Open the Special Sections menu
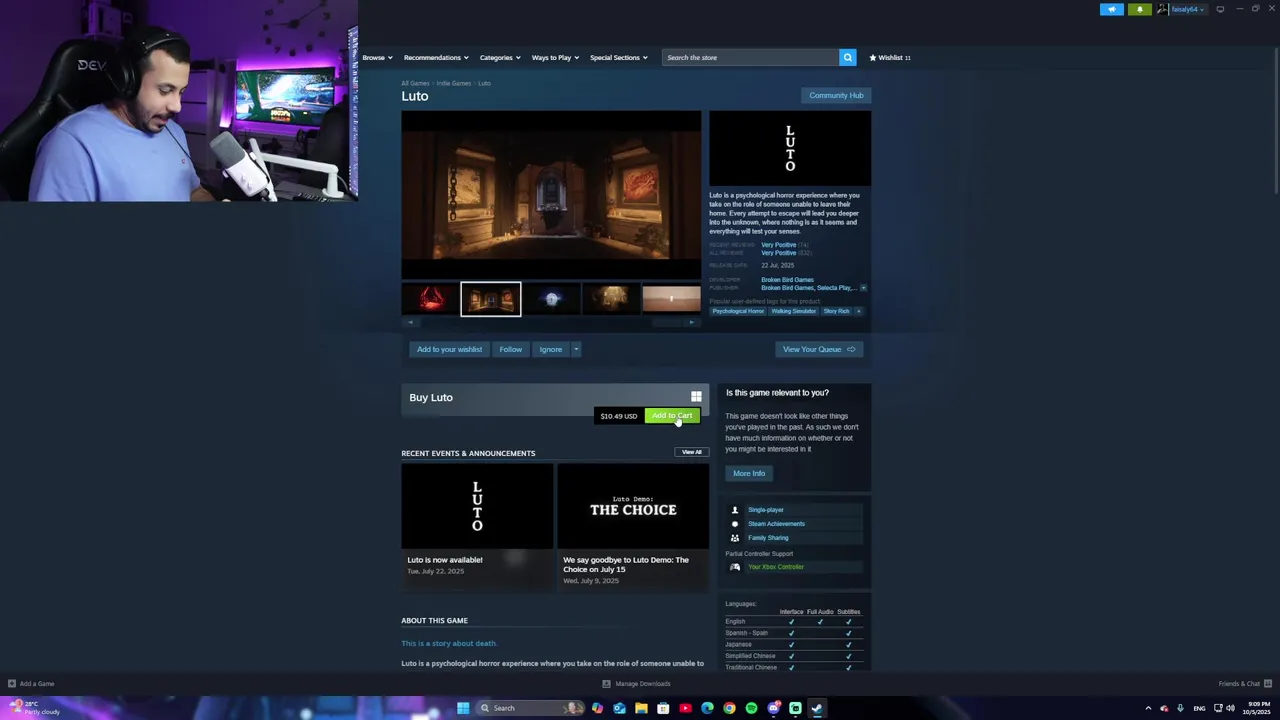 [x=618, y=57]
